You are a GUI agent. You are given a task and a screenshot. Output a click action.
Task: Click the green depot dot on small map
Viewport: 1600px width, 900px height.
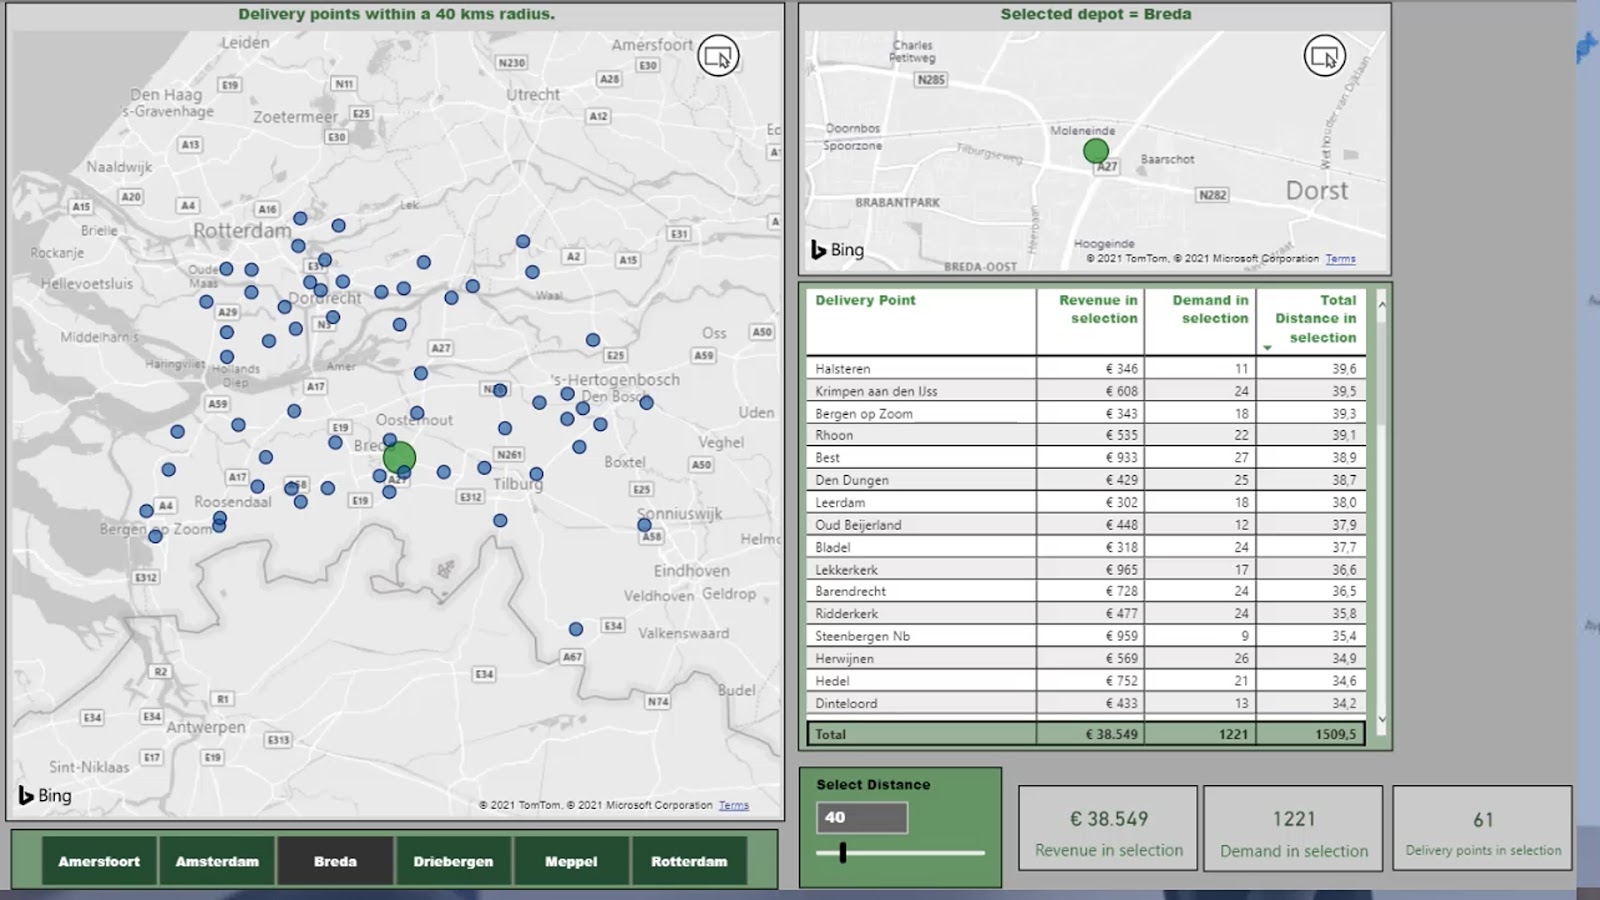click(x=1096, y=151)
